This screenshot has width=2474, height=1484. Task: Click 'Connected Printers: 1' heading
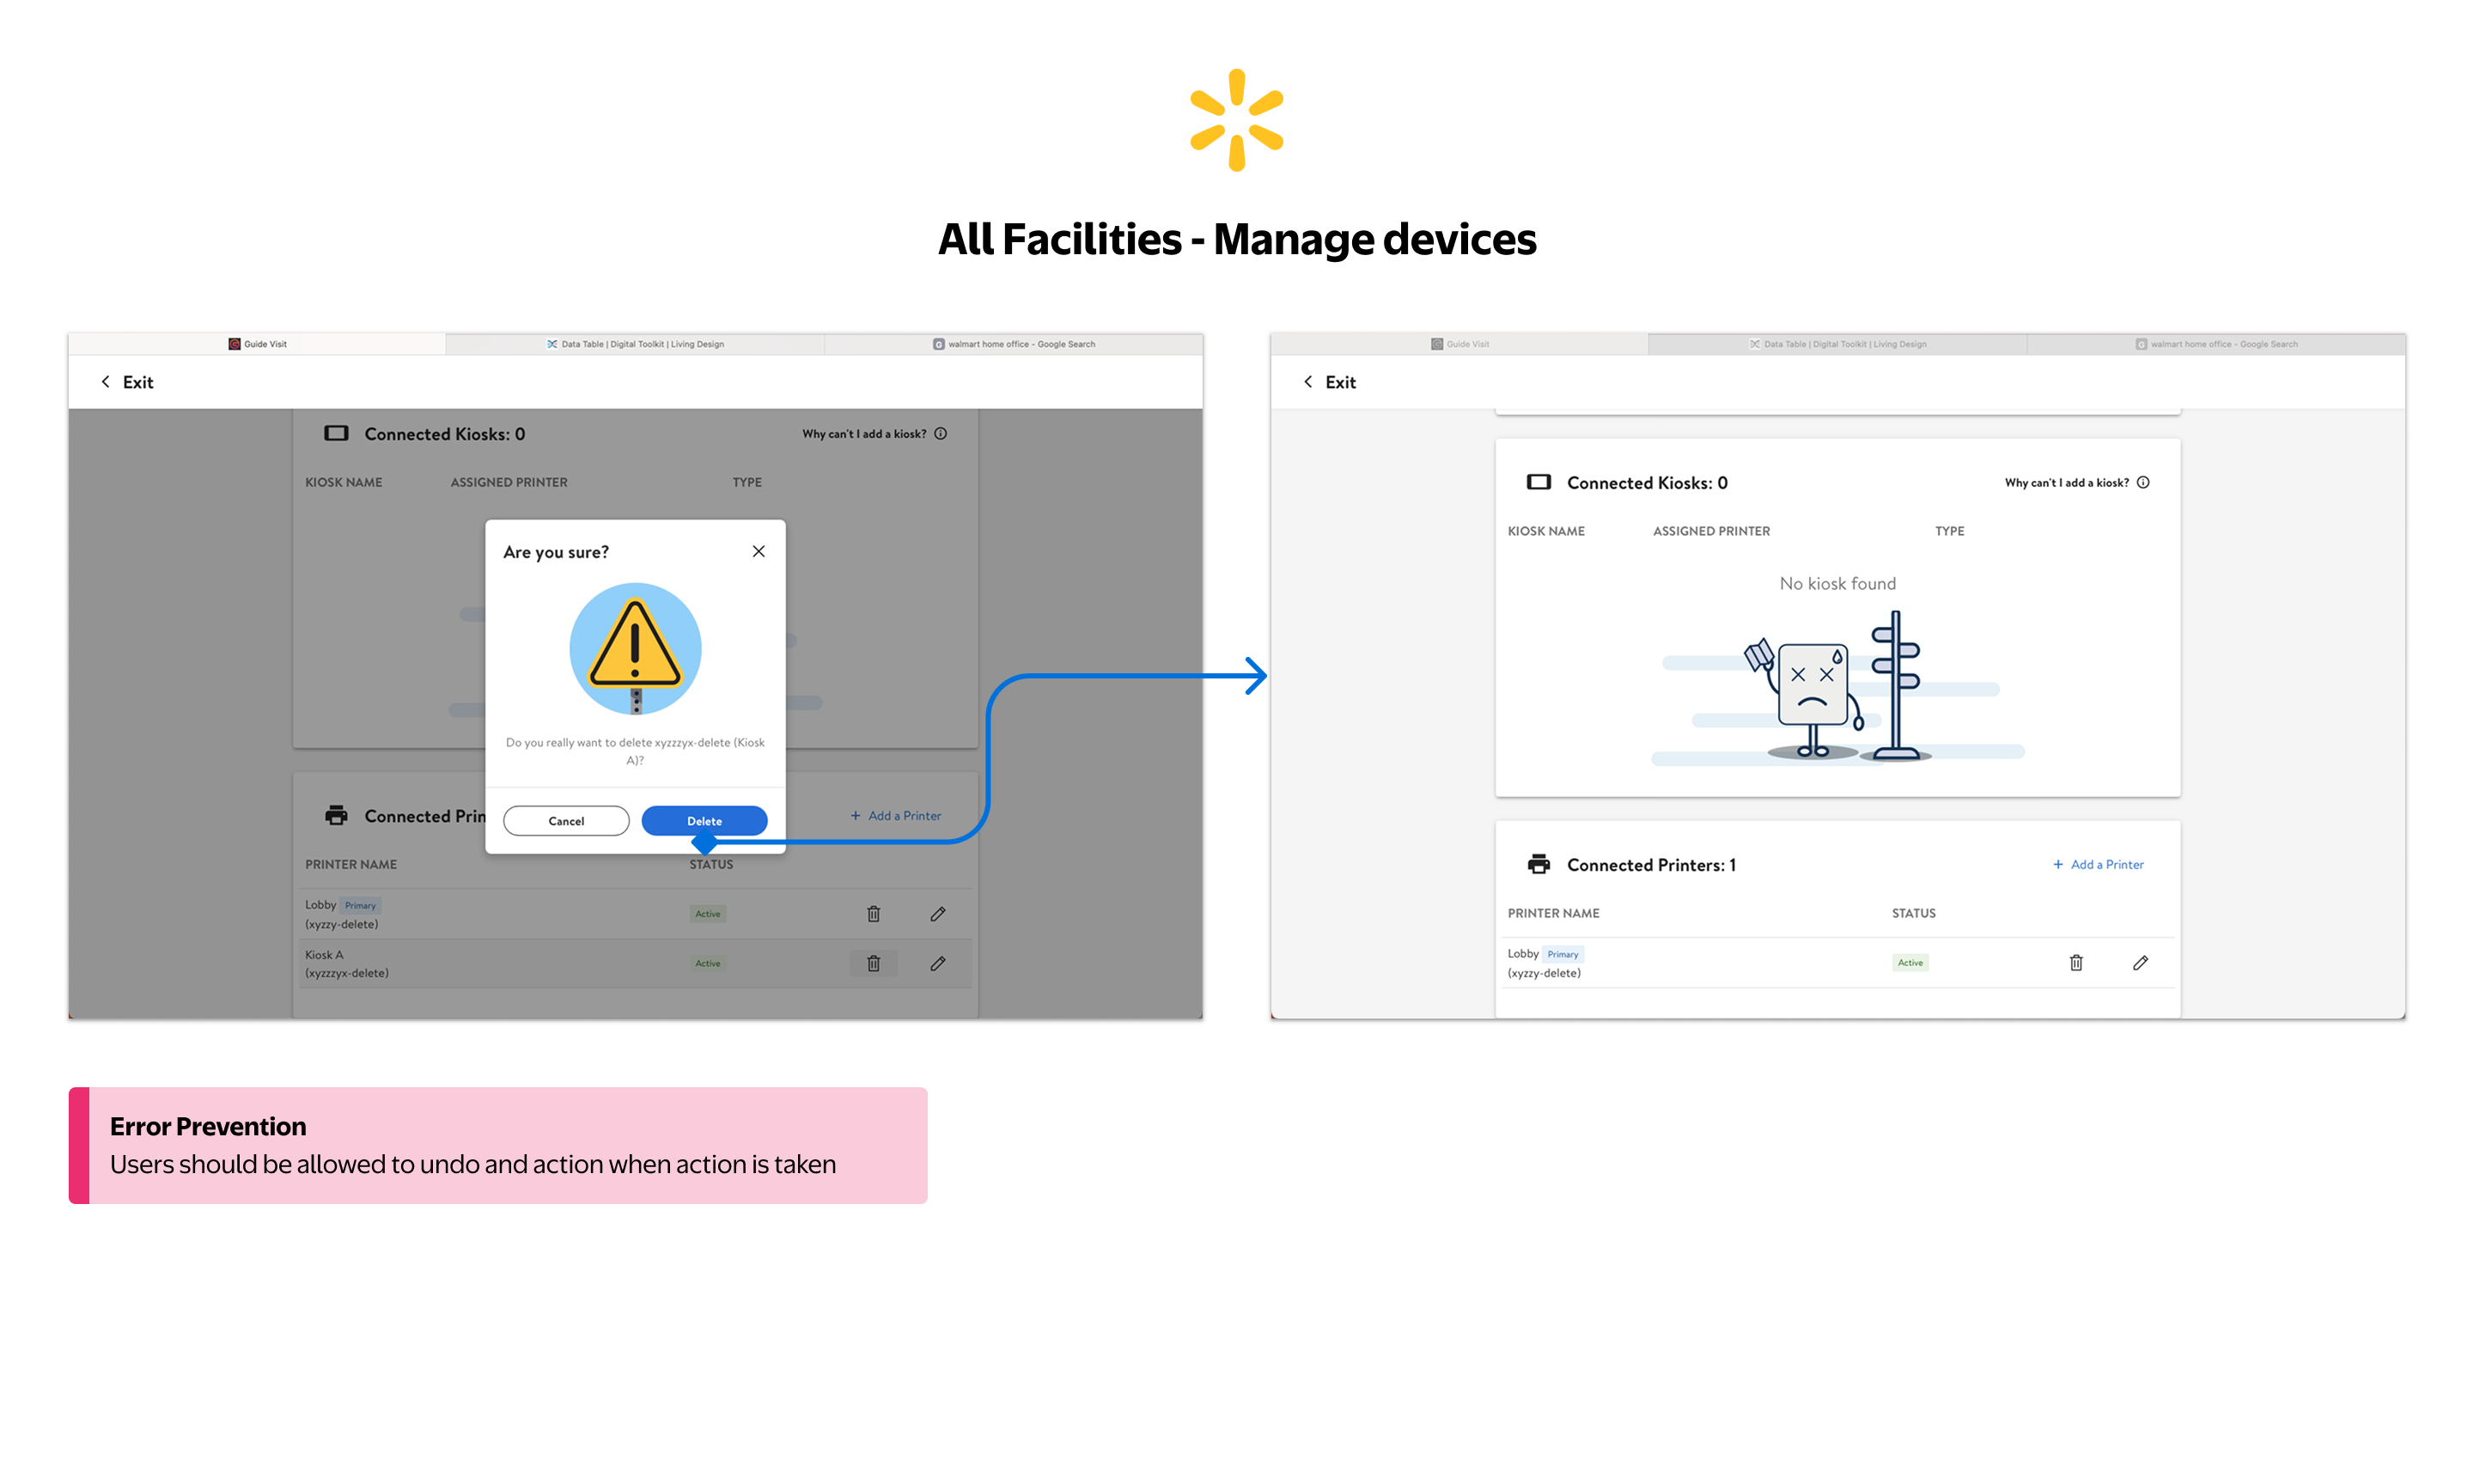coord(1651,866)
